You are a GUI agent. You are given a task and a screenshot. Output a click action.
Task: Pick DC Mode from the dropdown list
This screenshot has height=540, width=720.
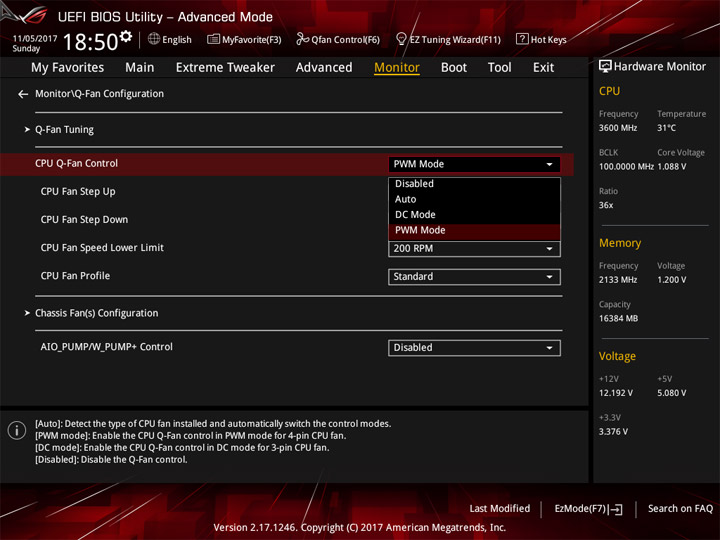[x=415, y=215]
